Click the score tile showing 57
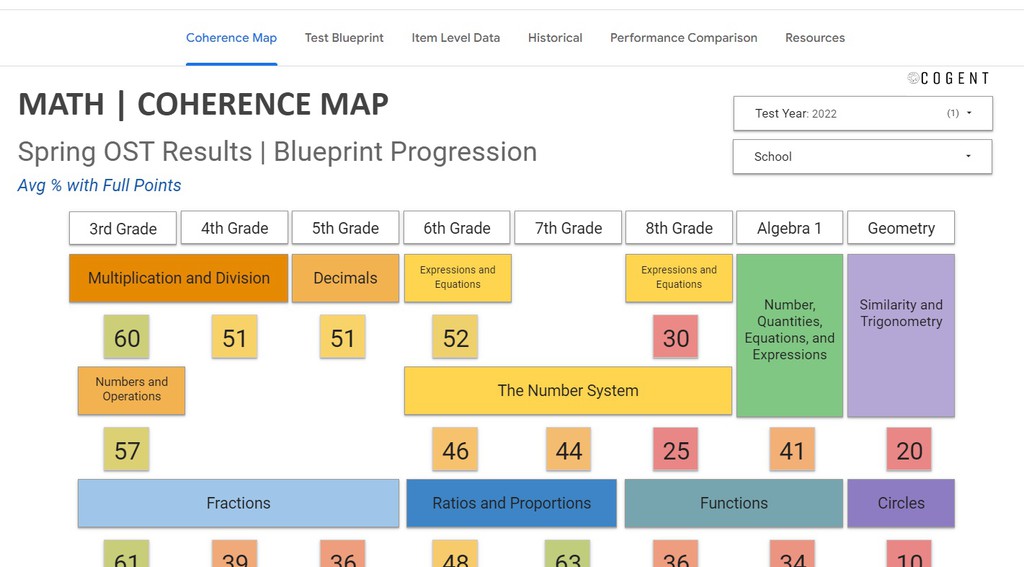 [x=127, y=449]
